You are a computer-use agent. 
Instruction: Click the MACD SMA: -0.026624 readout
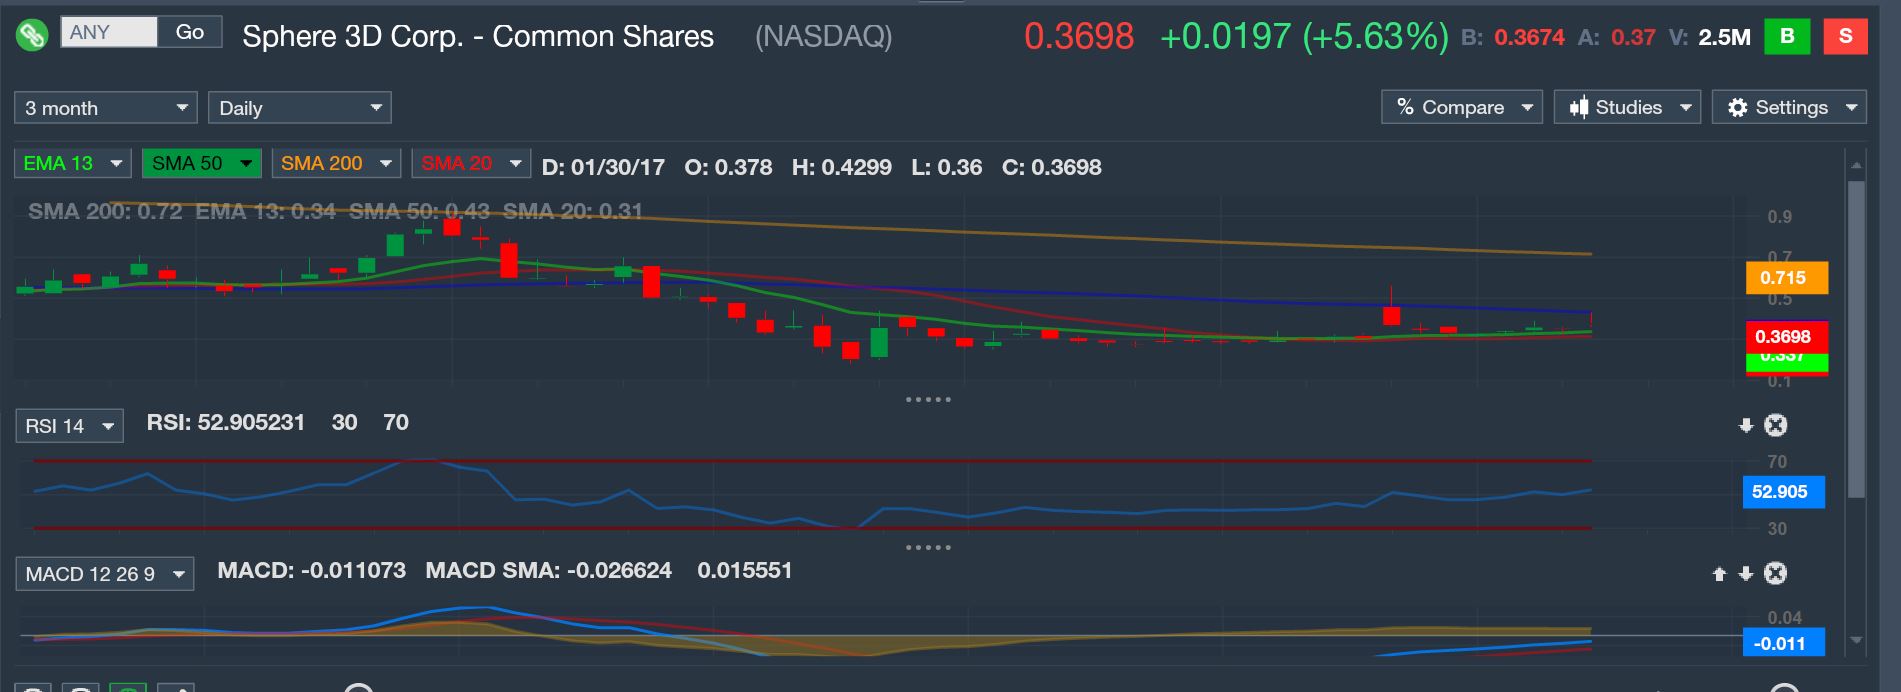click(x=549, y=571)
